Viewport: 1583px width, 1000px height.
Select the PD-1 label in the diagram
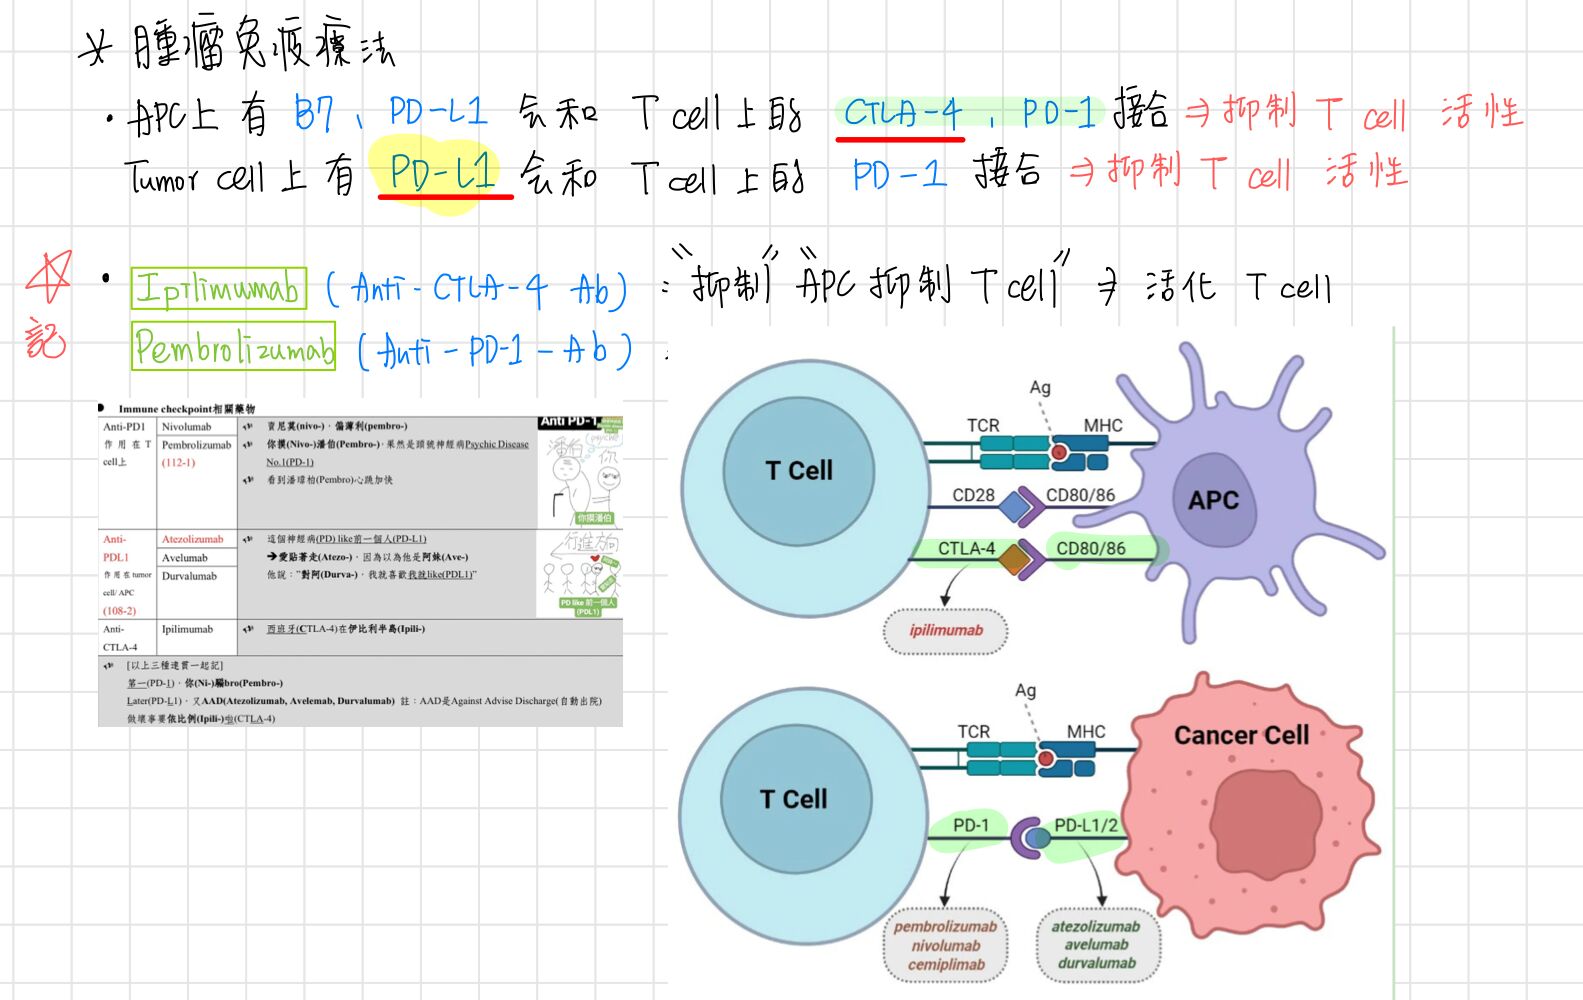(x=970, y=825)
